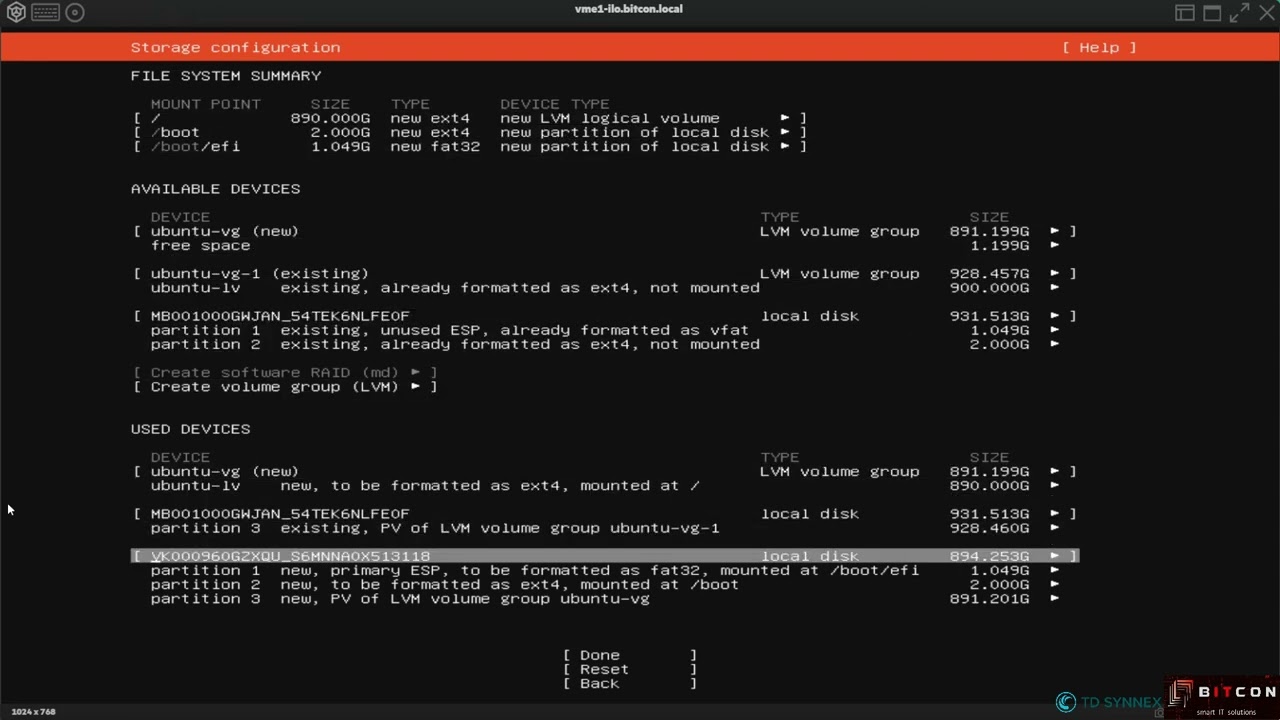The image size is (1280, 720).
Task: Close the remote console window
Action: 1266,13
